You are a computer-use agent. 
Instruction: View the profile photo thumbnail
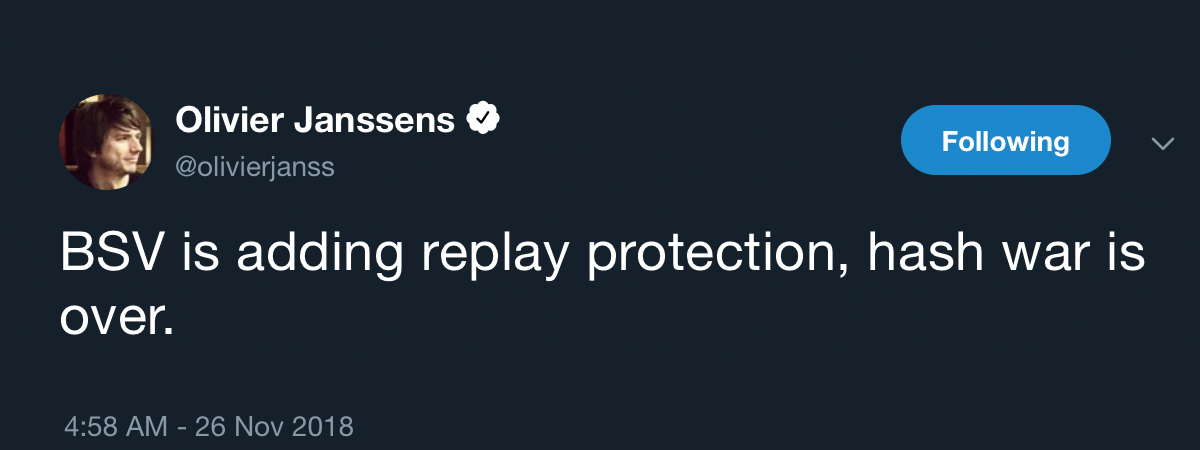tap(105, 142)
